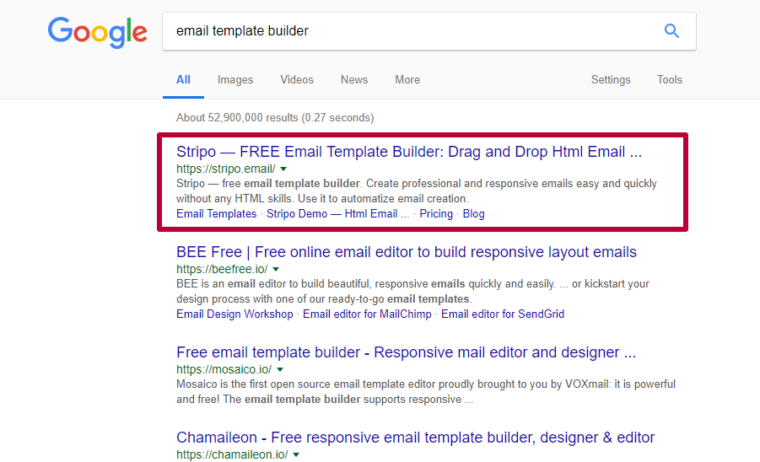Open the Chamaileon responsive email template builder result
The width and height of the screenshot is (760, 462).
[x=415, y=438]
